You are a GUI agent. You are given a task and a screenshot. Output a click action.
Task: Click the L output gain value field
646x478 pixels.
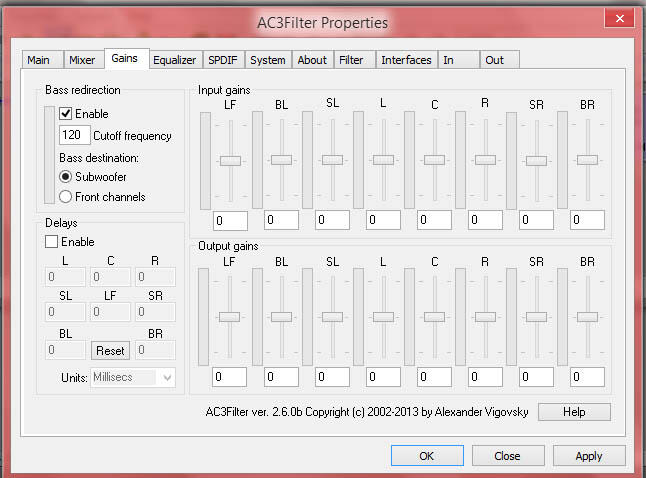point(384,377)
